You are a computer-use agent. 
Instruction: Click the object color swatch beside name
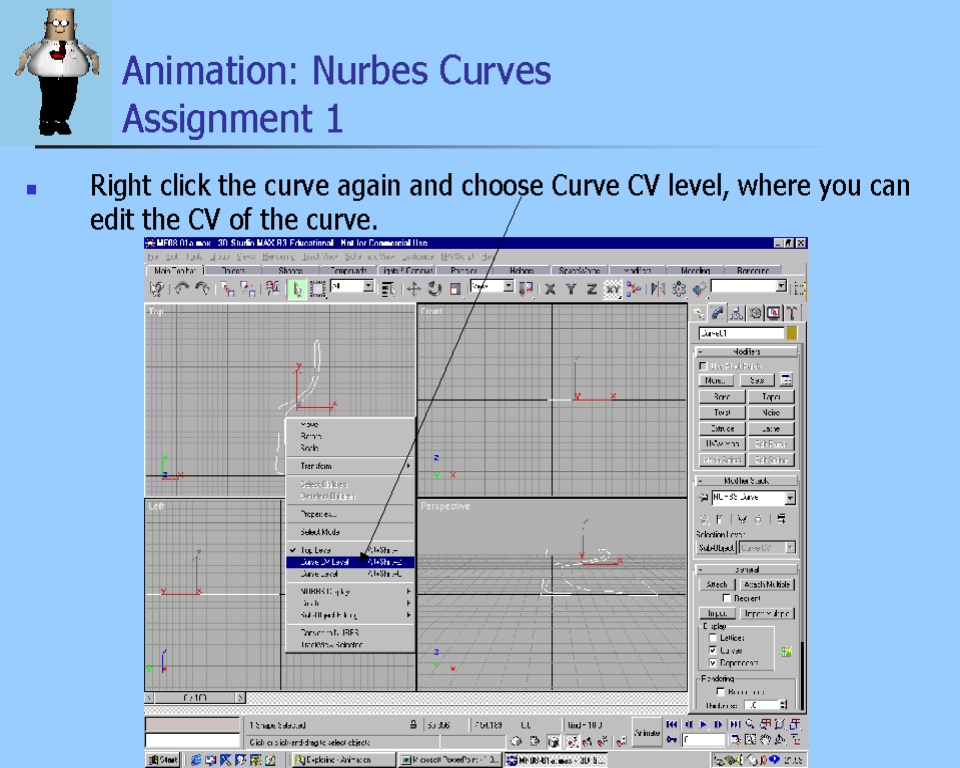point(792,333)
